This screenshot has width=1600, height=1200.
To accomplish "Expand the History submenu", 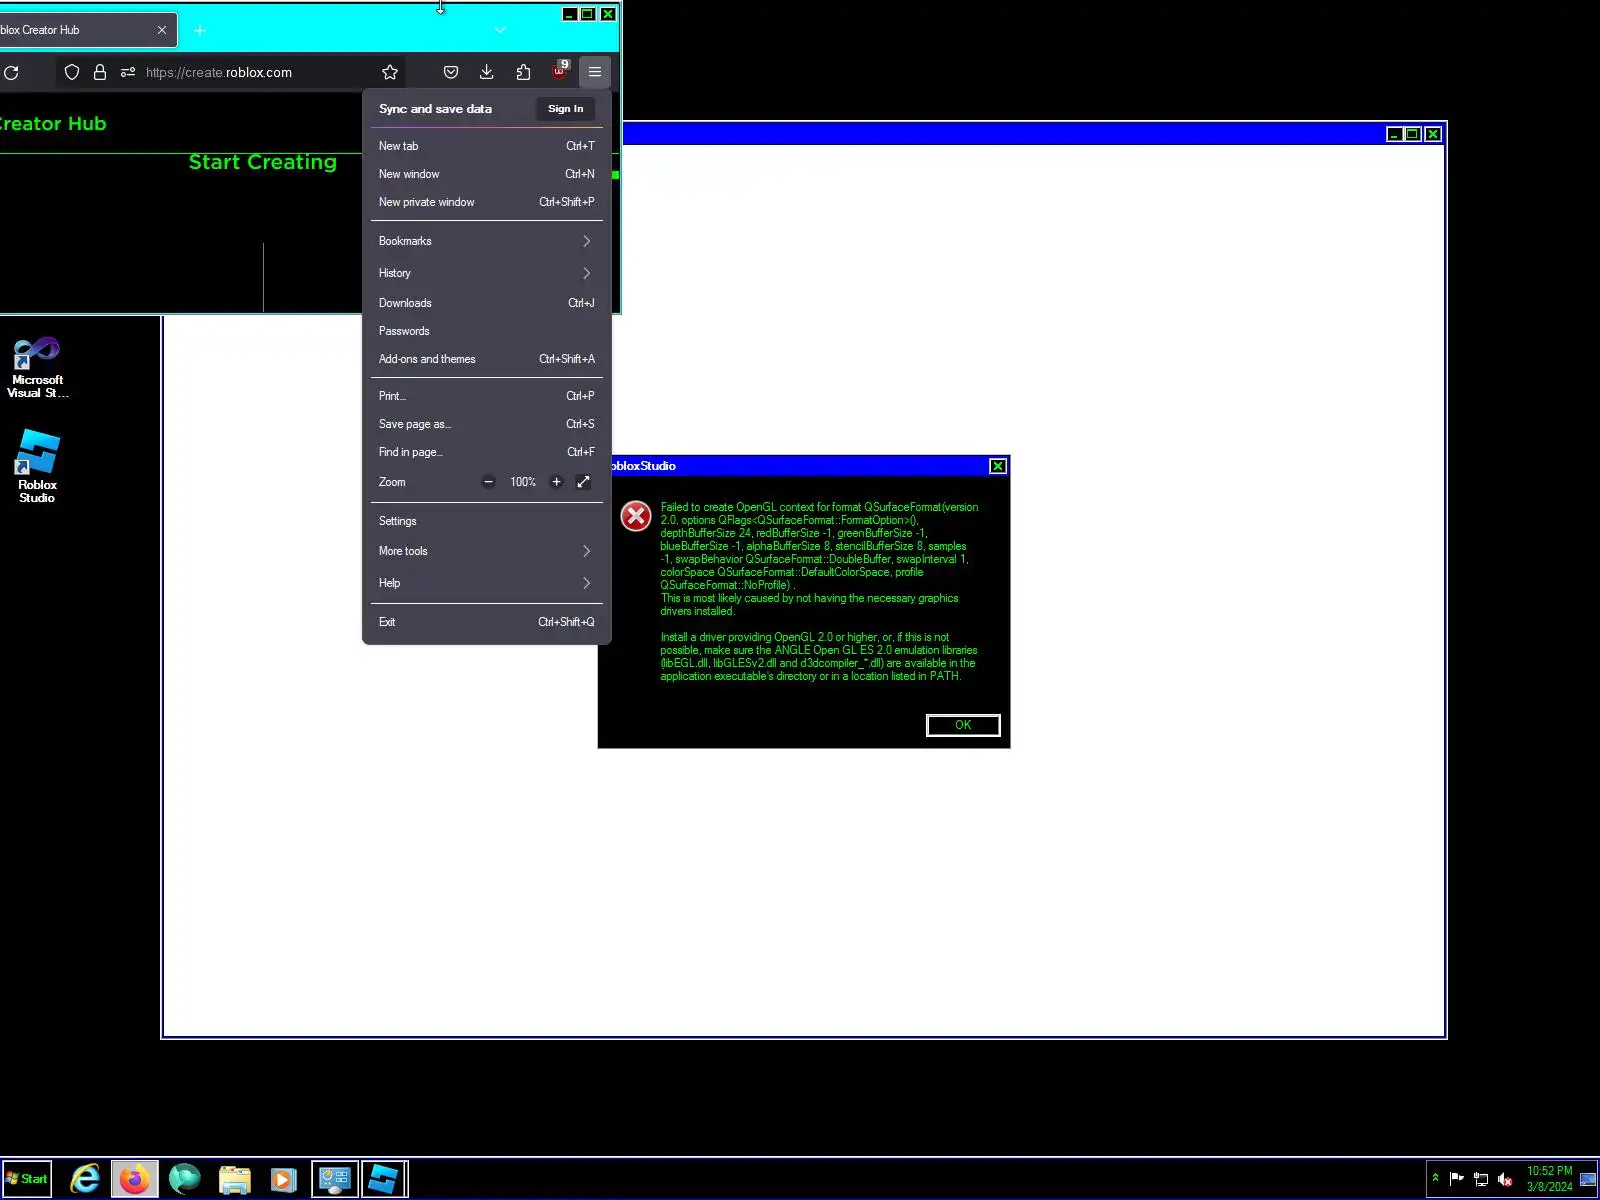I will [487, 273].
